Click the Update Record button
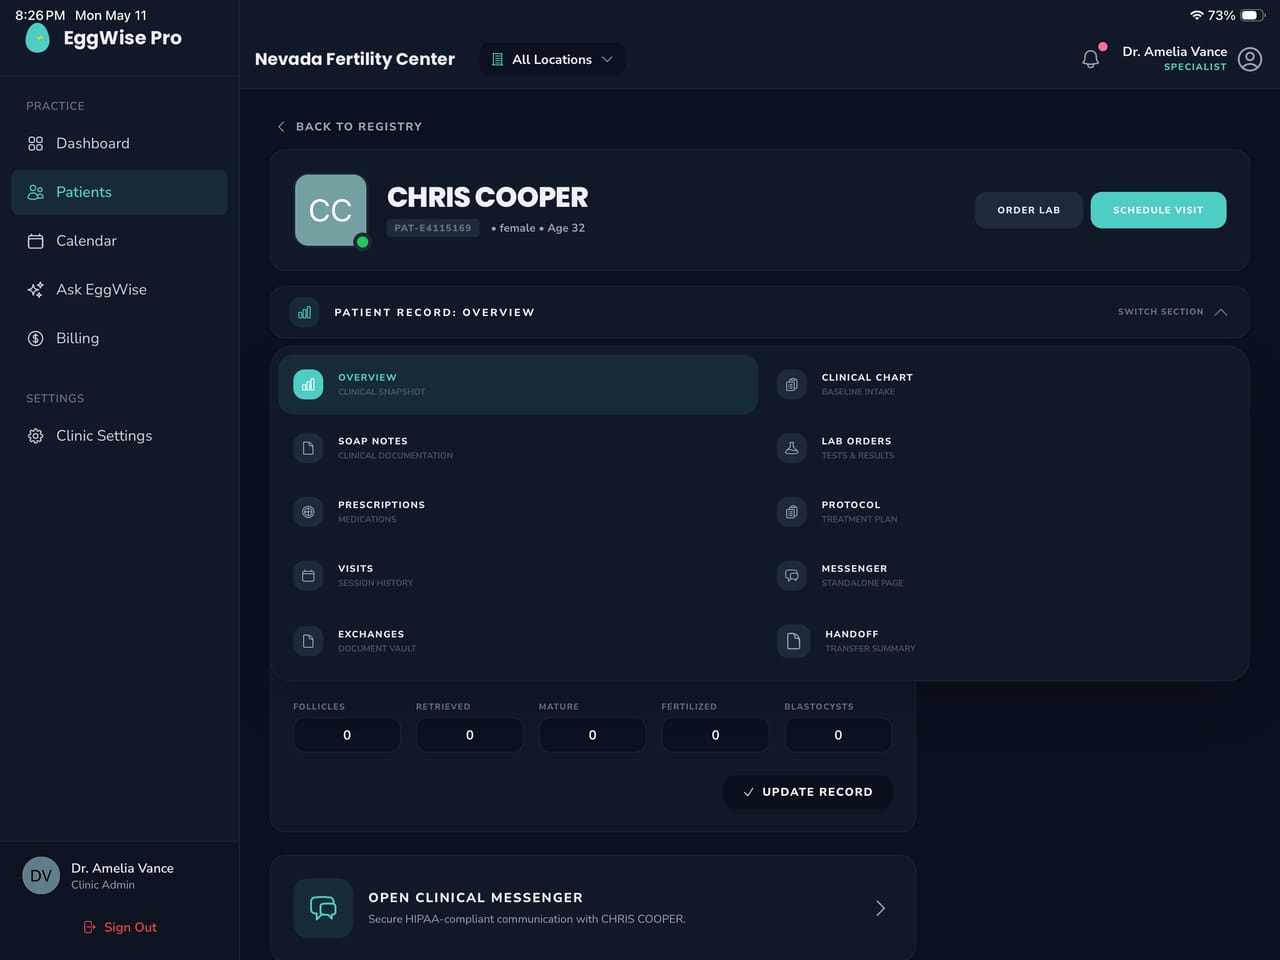Viewport: 1280px width, 960px height. [x=807, y=792]
